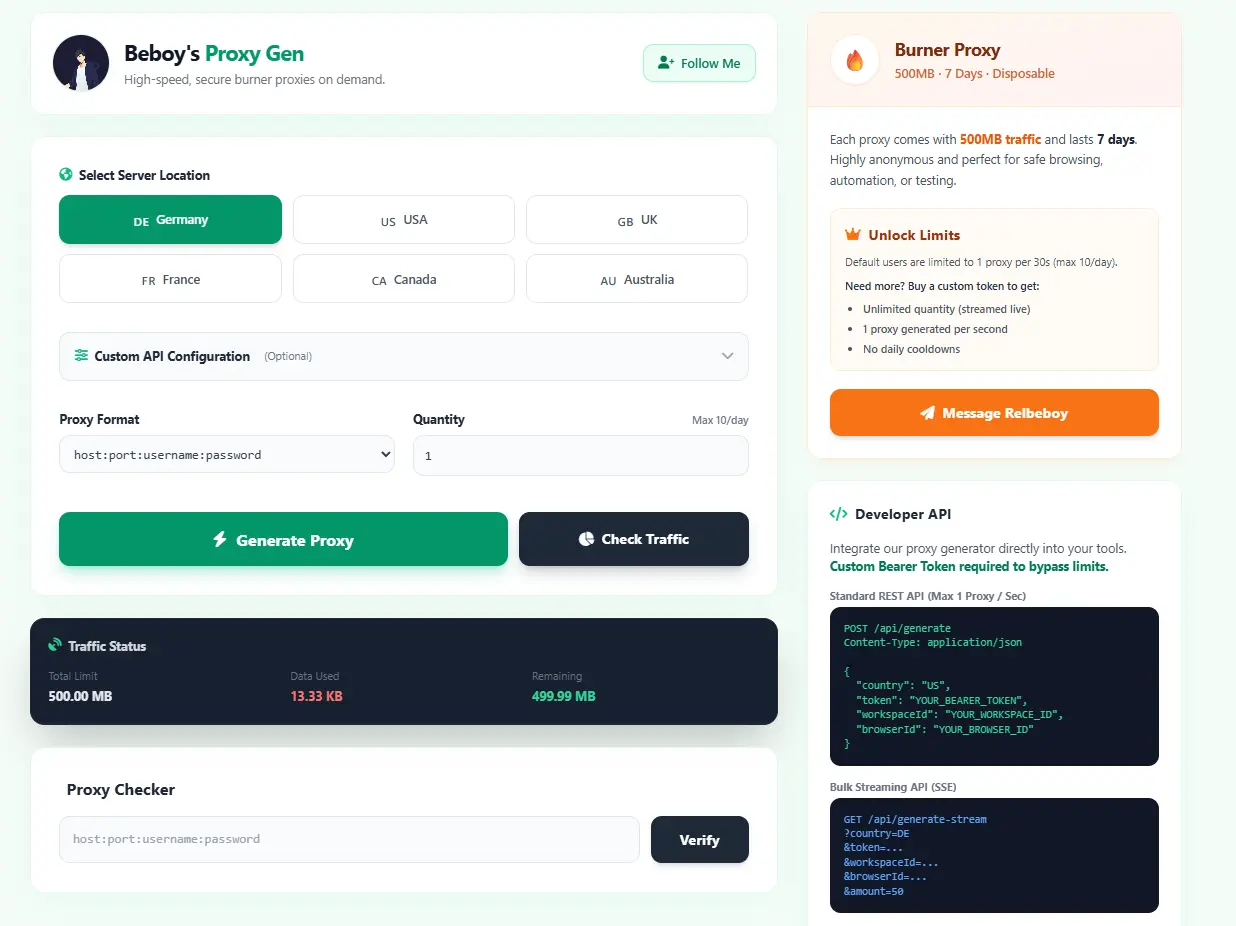Click the Proxy Checker input field
Screen dimensions: 1236x926
(x=349, y=839)
